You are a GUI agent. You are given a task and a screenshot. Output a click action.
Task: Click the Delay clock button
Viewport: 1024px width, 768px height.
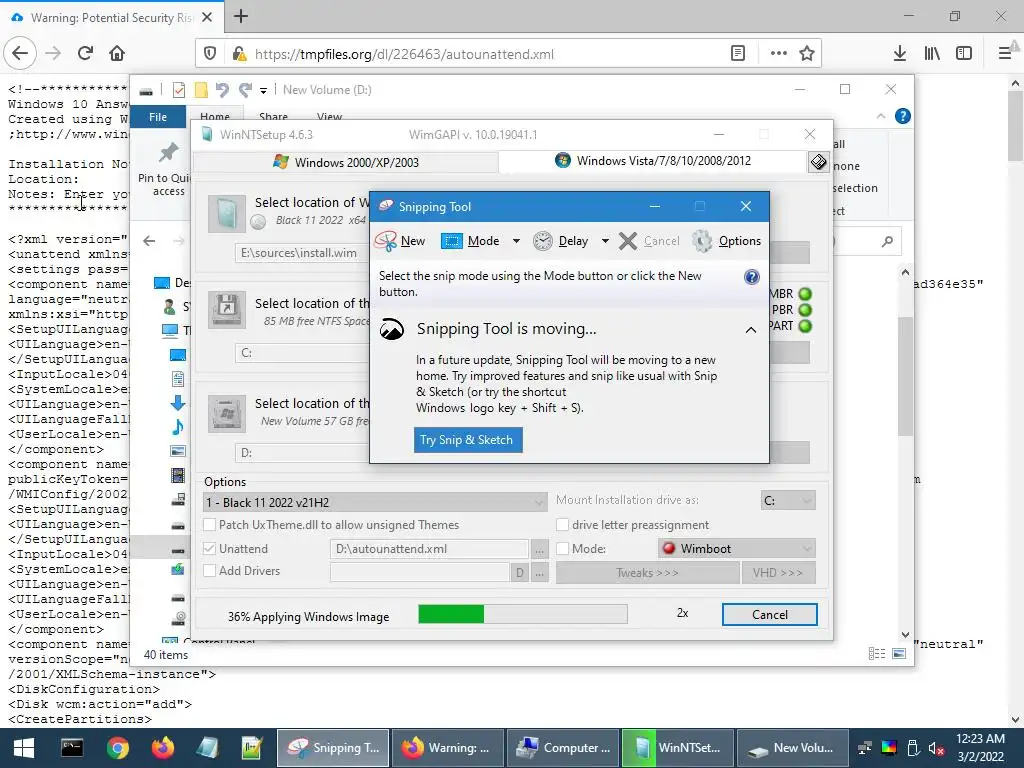560,241
